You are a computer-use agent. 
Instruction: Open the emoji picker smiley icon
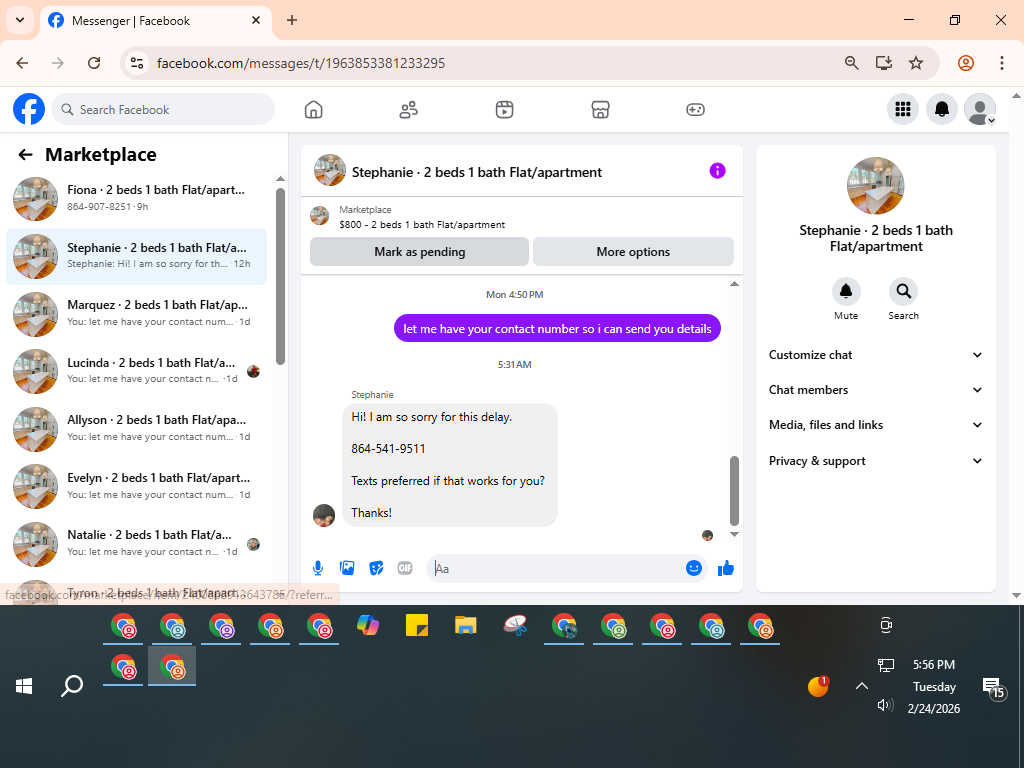coord(694,568)
